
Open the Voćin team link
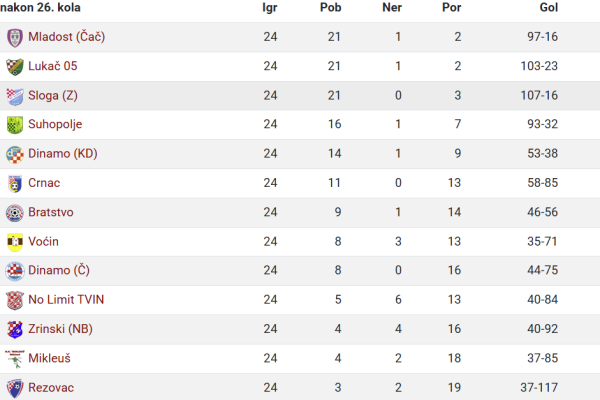coord(43,242)
